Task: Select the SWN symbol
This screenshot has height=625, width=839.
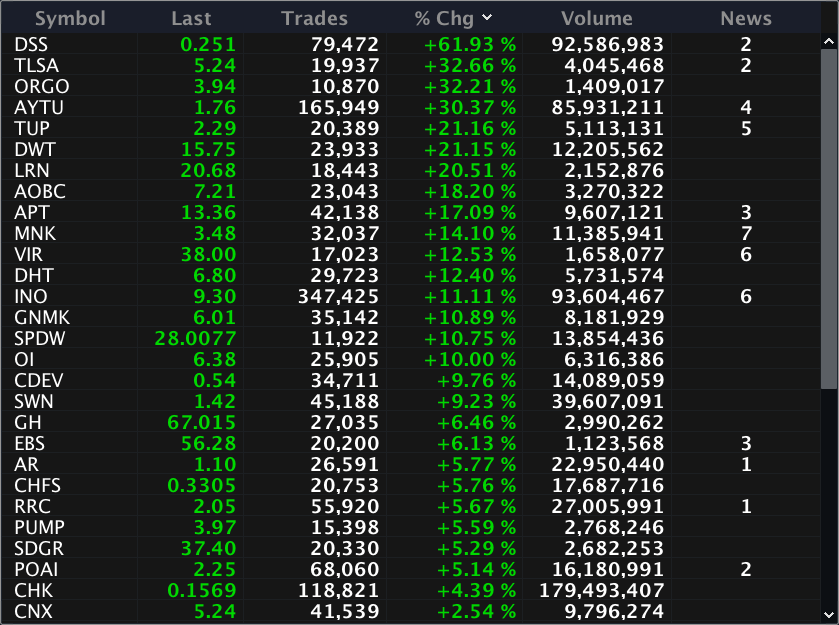Action: coord(34,401)
